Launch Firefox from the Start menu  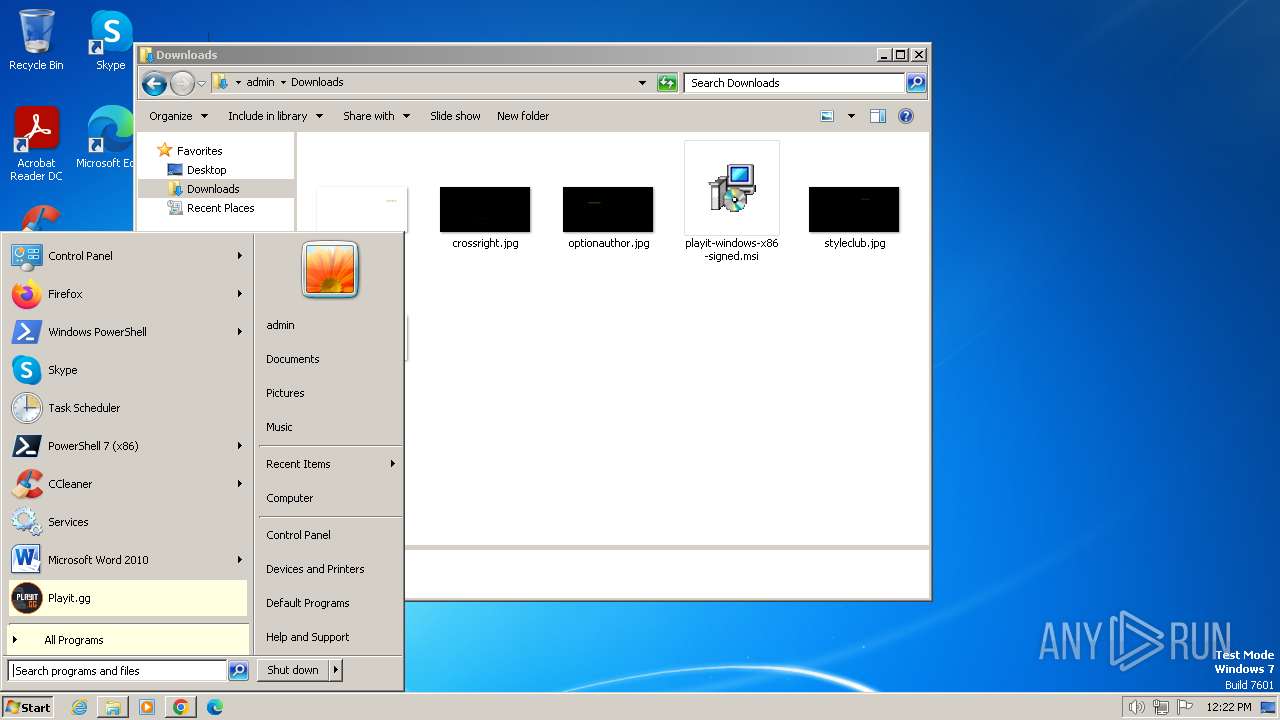(x=128, y=294)
